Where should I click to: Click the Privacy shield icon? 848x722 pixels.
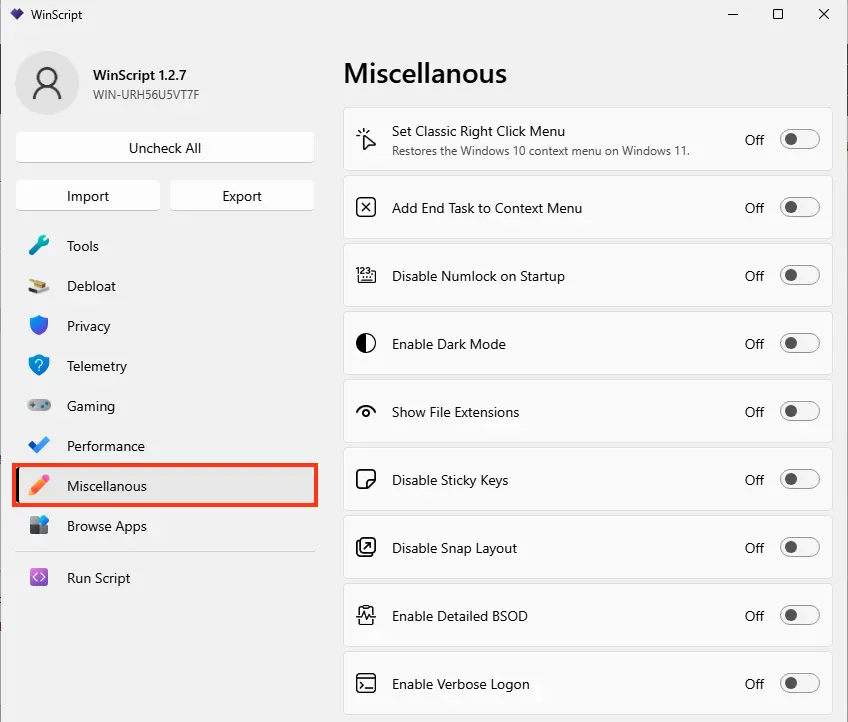(39, 326)
